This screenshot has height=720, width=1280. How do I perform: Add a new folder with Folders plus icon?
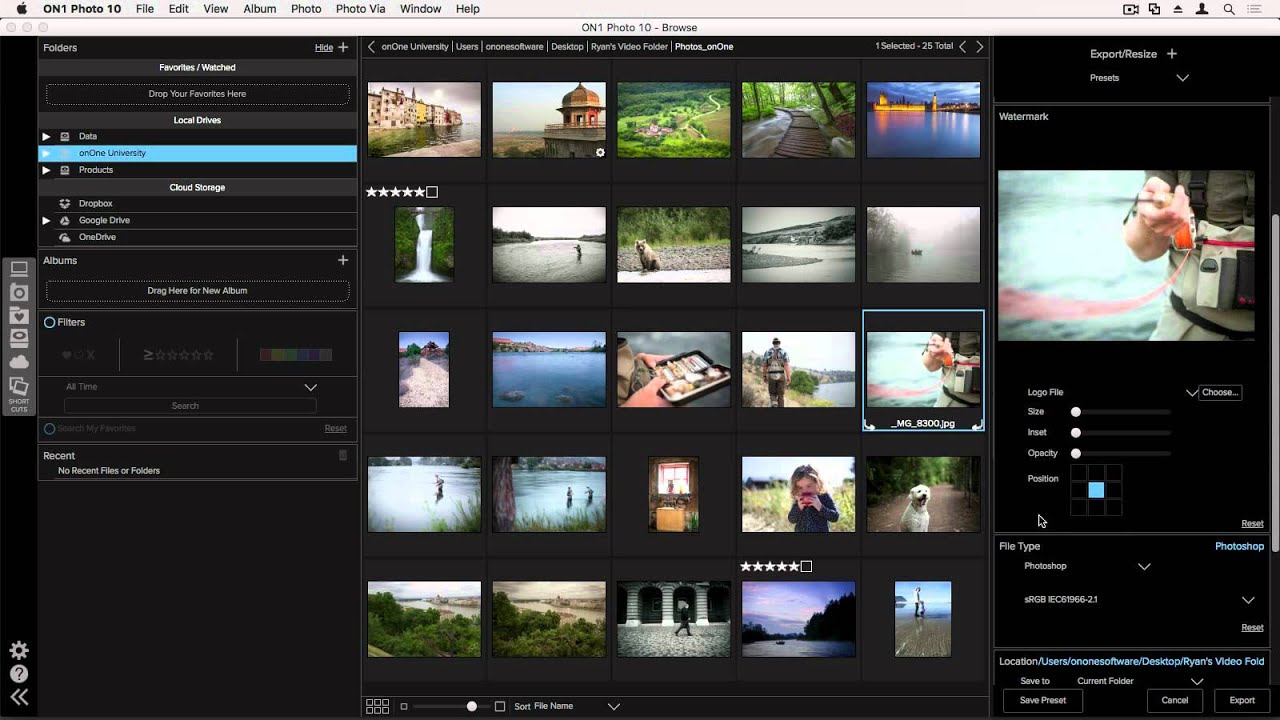(x=343, y=47)
